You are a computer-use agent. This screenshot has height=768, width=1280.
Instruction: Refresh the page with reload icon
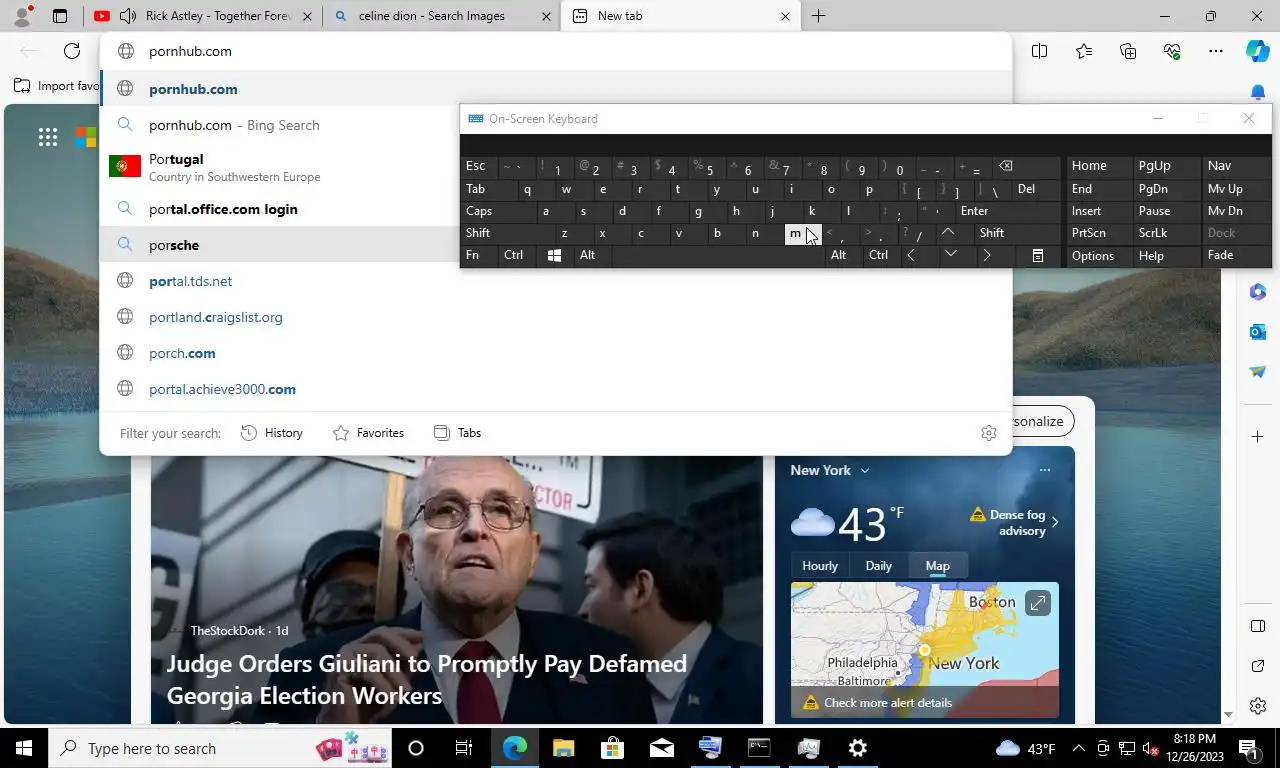click(x=72, y=51)
